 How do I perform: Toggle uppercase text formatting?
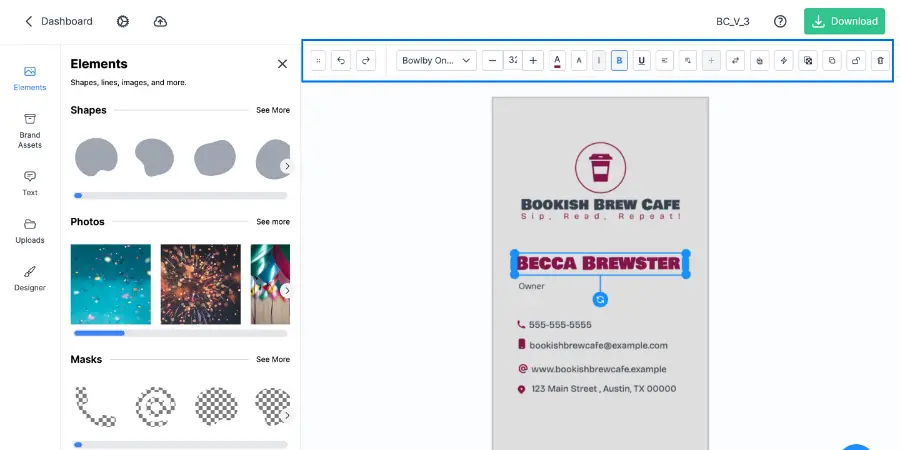tap(579, 60)
